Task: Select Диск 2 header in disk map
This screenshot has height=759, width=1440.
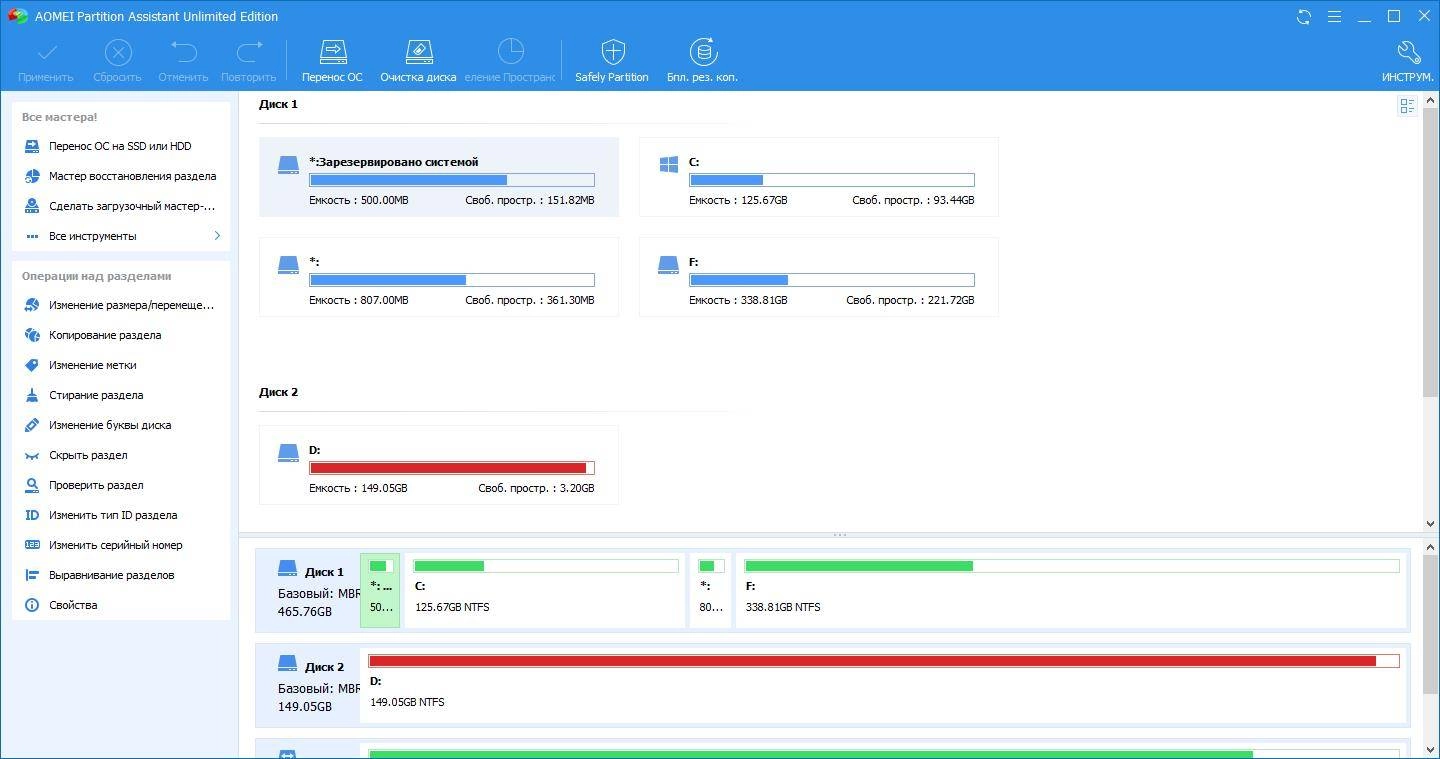Action: coord(309,686)
